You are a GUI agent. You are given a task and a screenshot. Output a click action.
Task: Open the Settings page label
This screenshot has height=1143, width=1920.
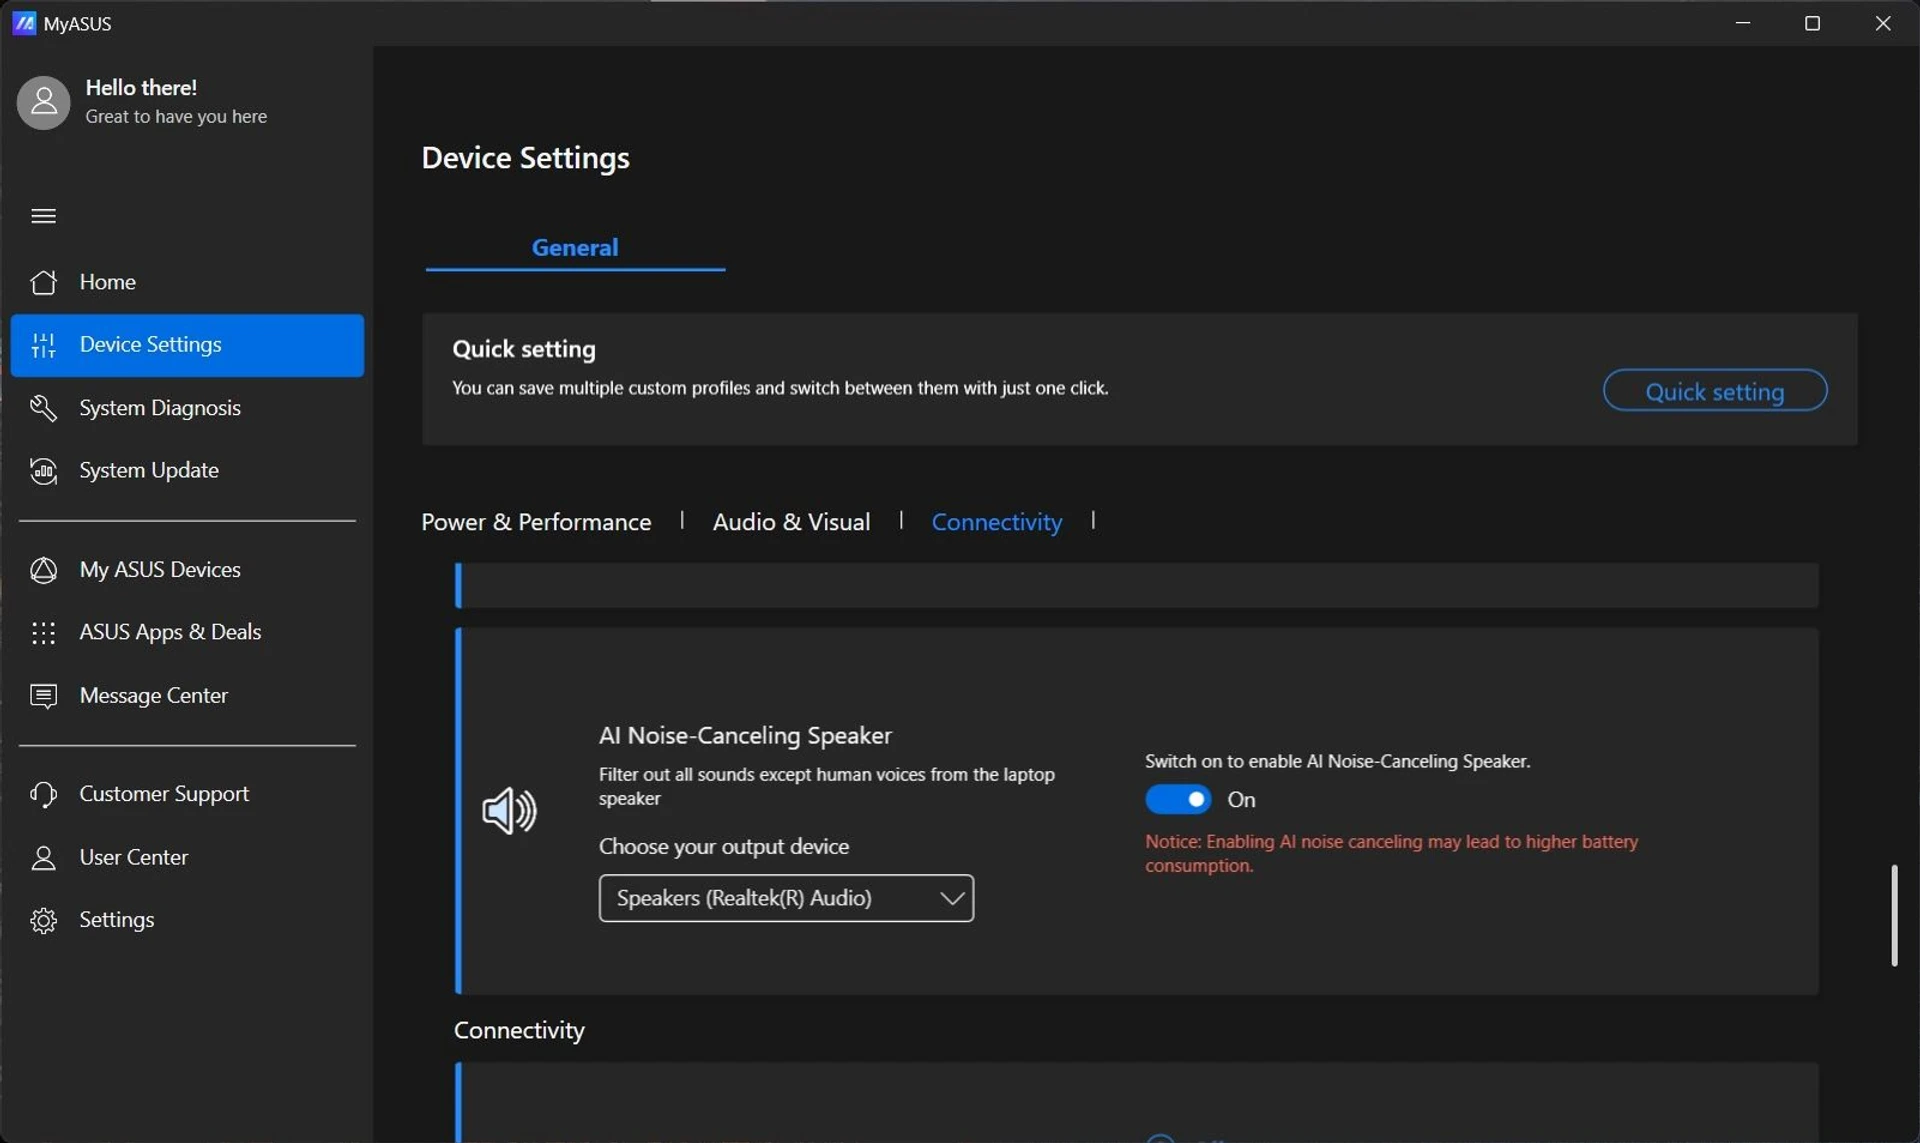[116, 920]
